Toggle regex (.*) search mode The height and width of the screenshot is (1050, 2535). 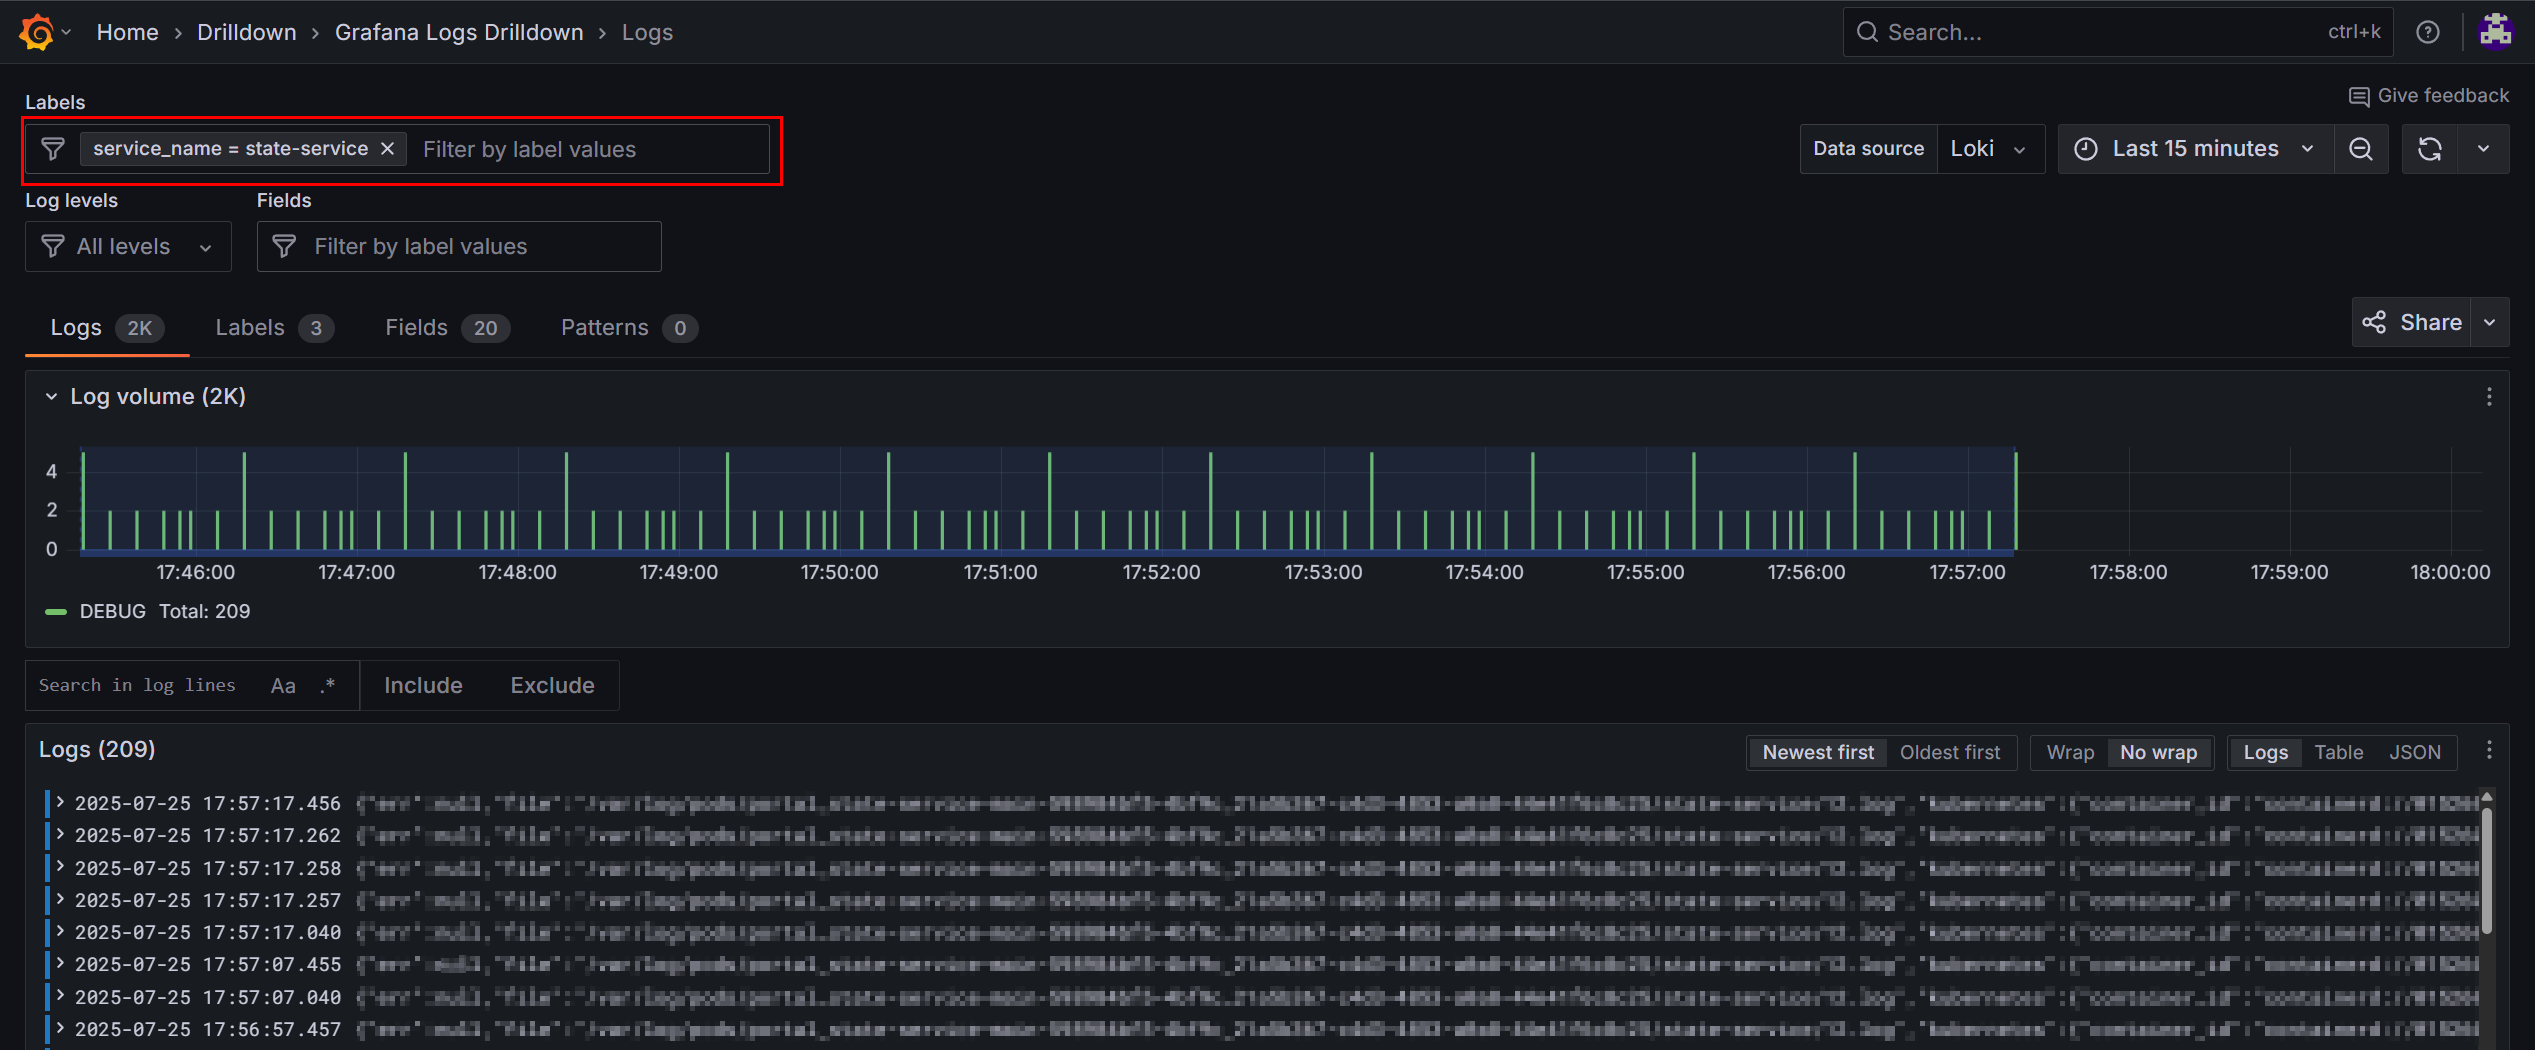(328, 686)
